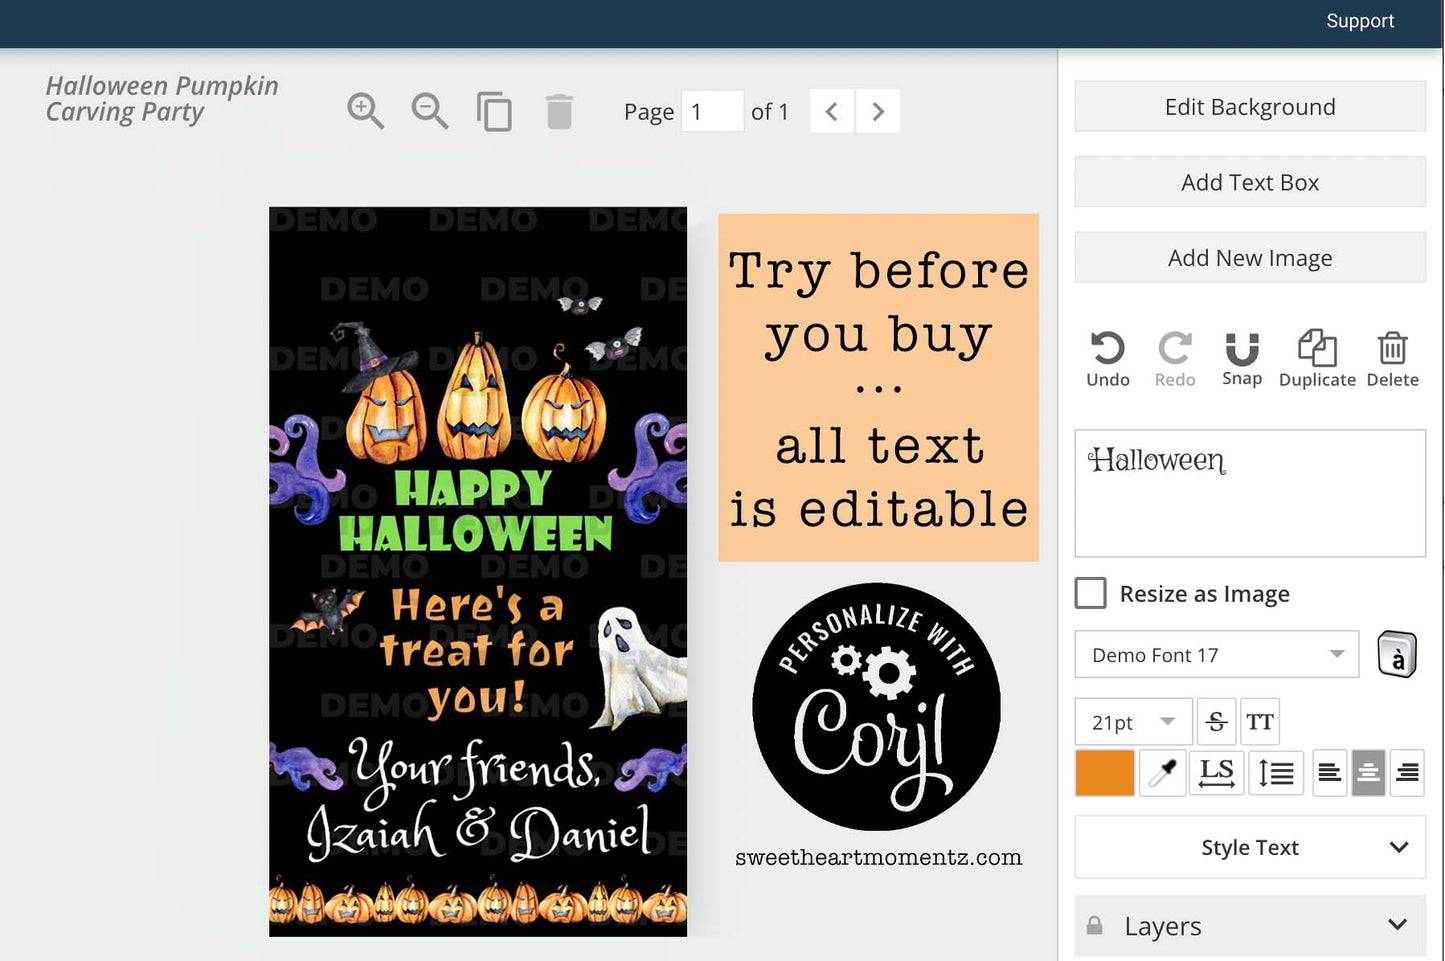
Task: Open the 21pt font size dropdown
Action: click(1133, 722)
